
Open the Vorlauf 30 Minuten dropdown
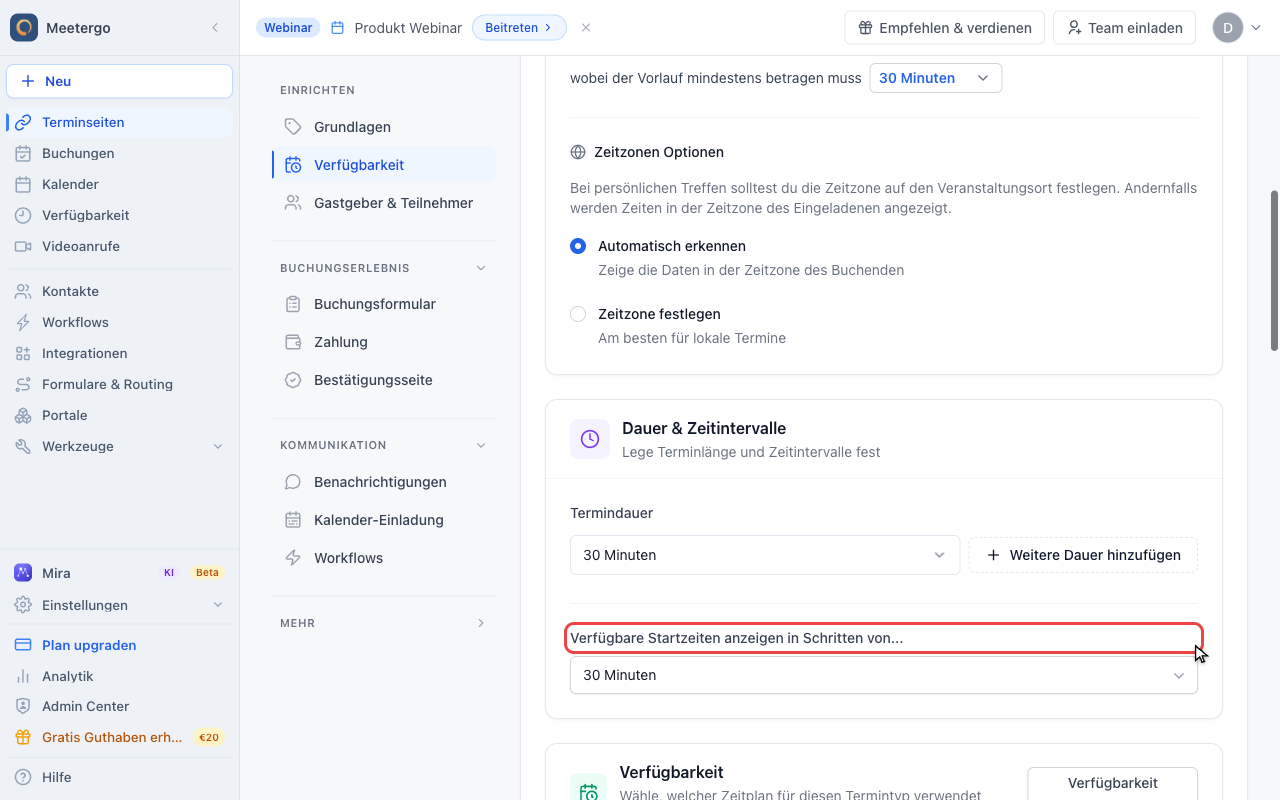[936, 78]
